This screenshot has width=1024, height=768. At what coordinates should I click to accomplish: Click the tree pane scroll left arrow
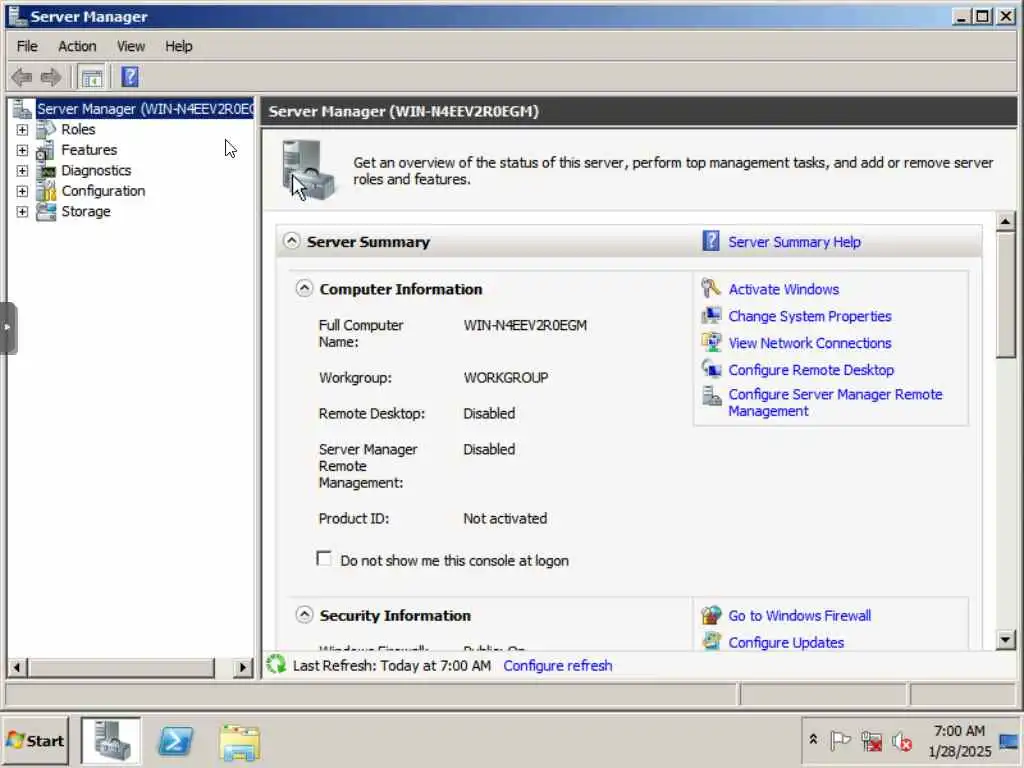[18, 667]
